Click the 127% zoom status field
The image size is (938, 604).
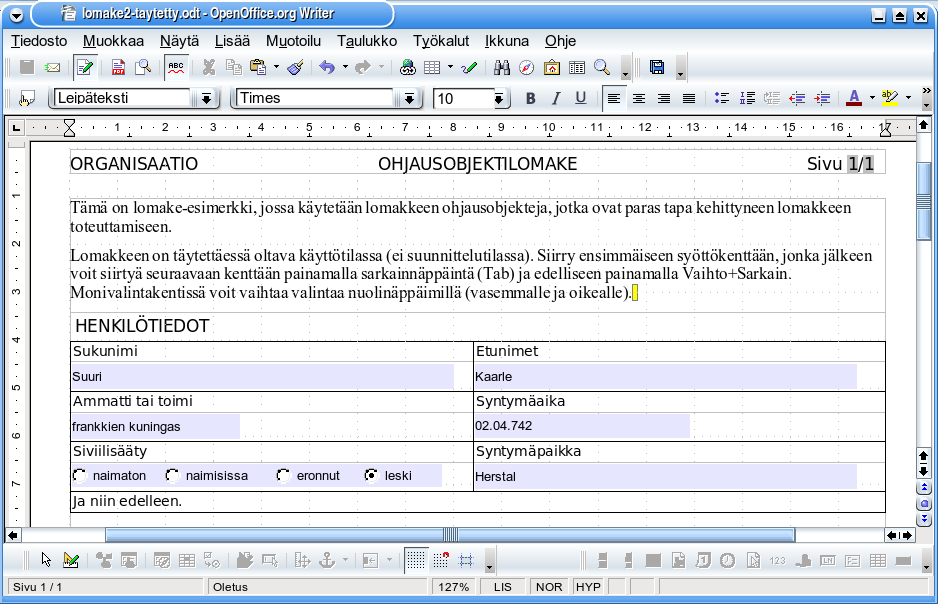coord(453,587)
